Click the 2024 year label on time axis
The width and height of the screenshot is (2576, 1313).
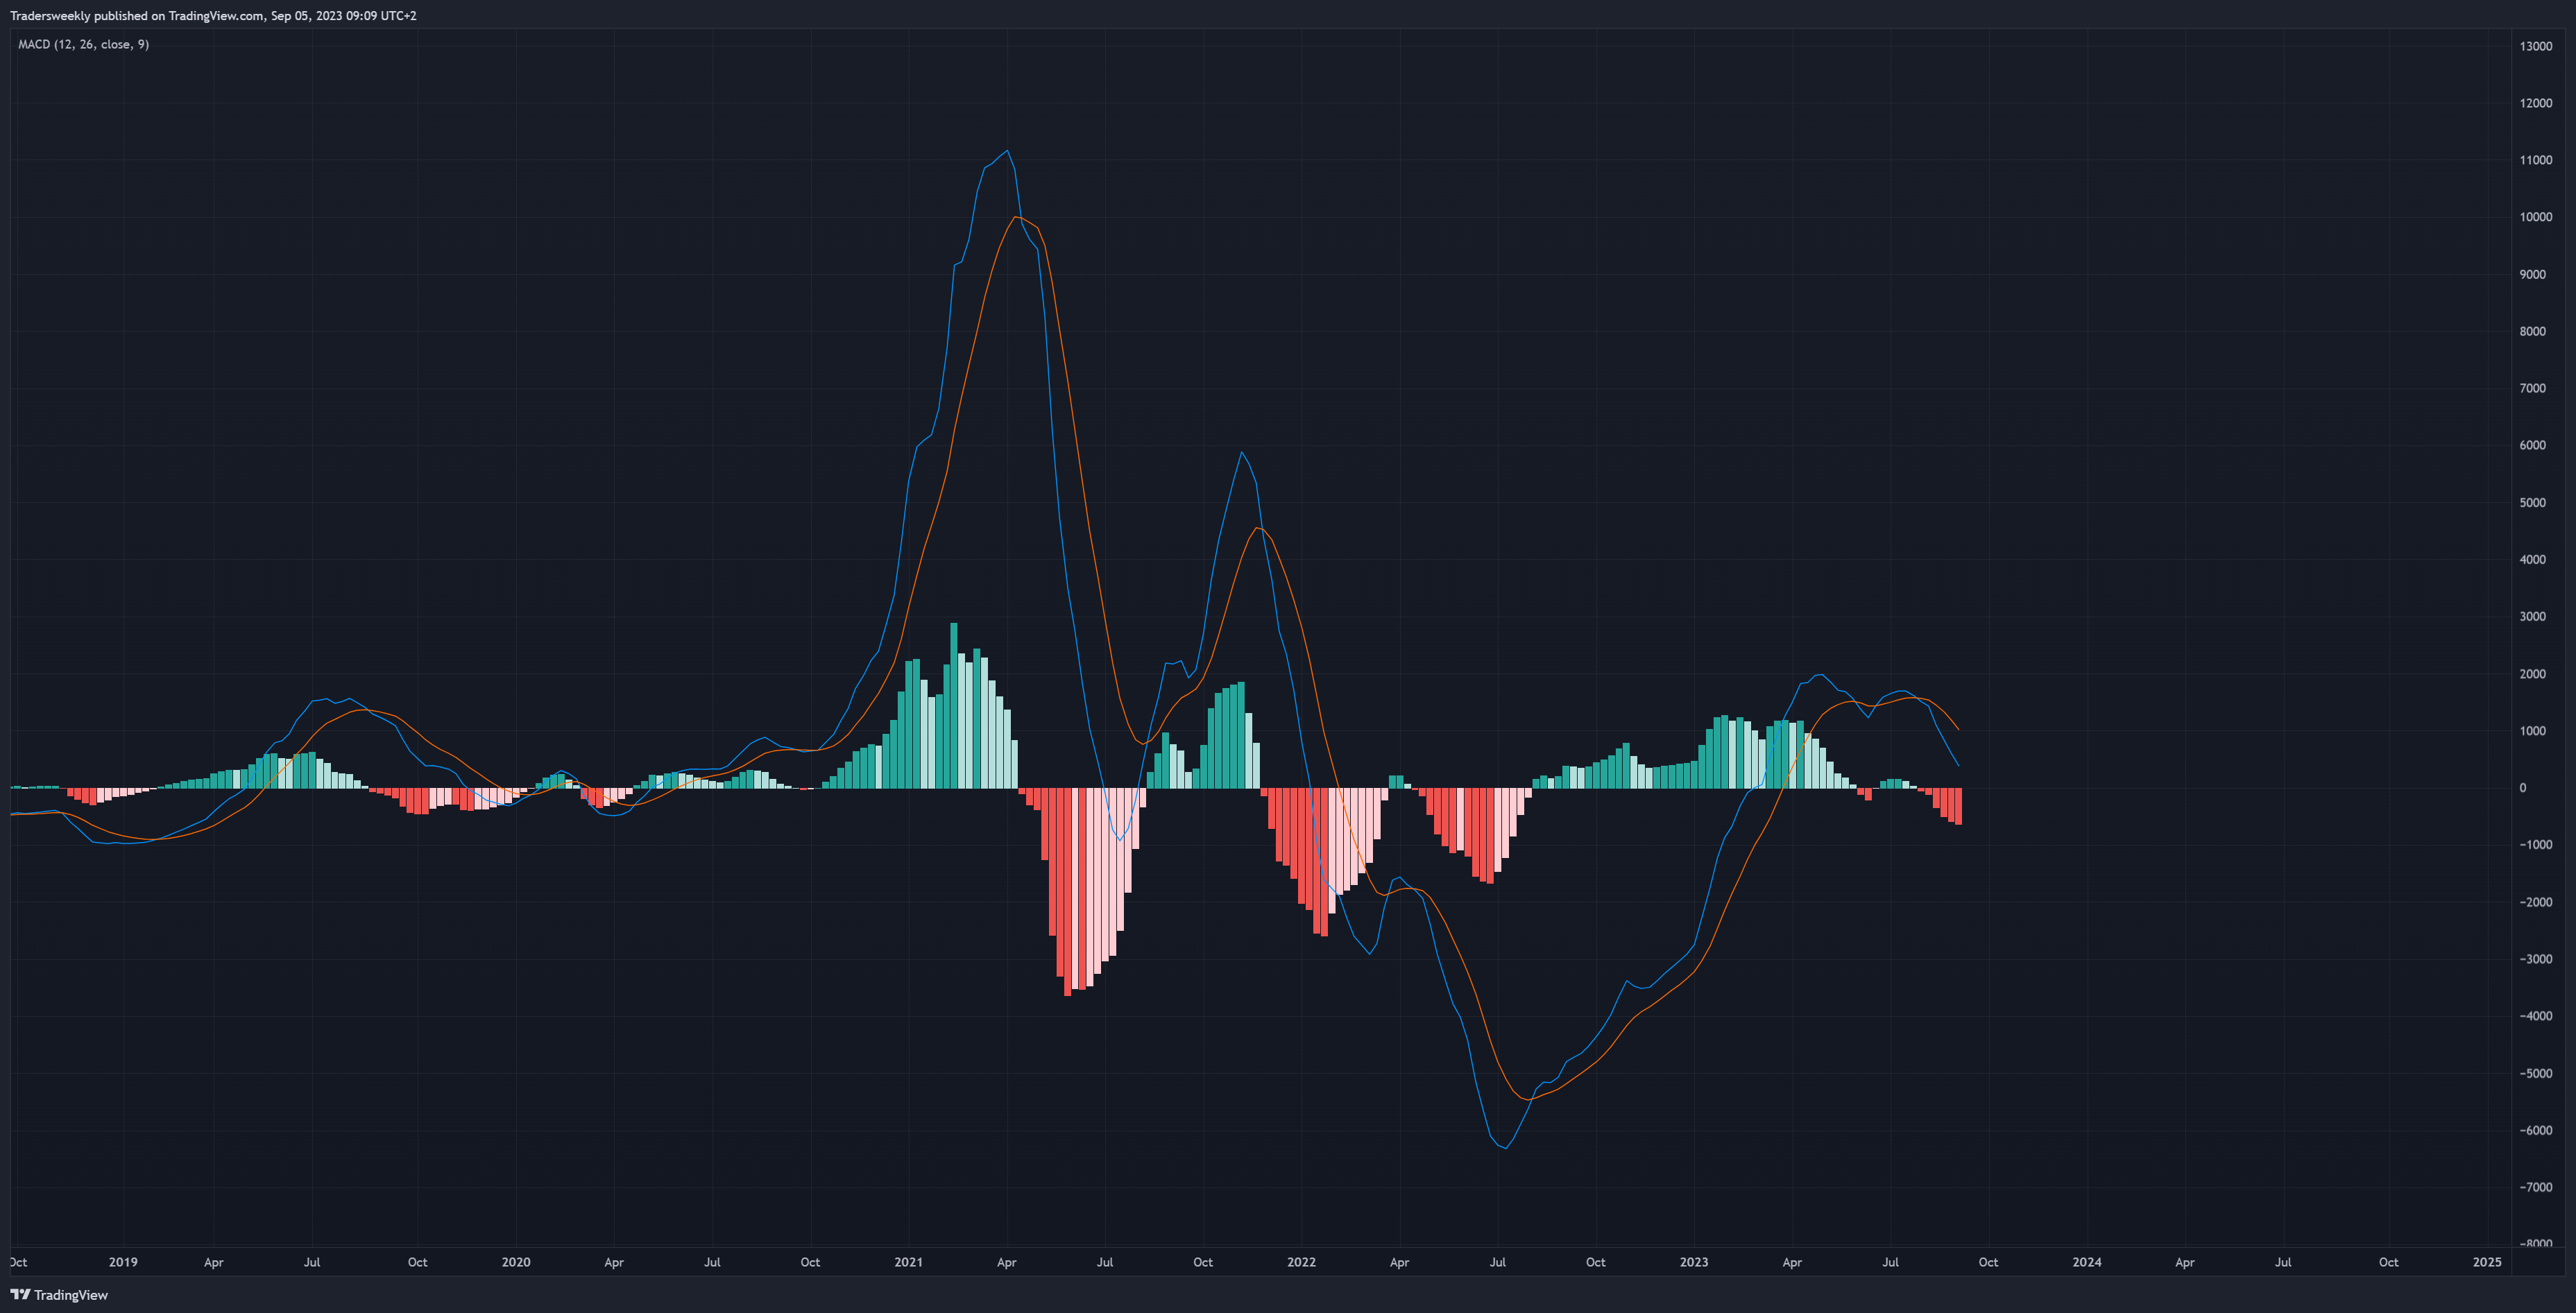(2087, 1262)
